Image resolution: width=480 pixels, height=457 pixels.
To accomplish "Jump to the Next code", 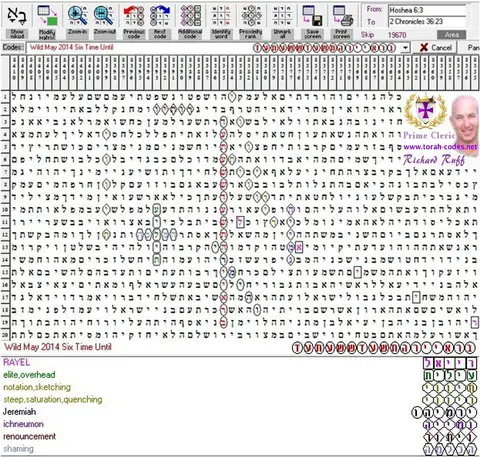I will tap(160, 16).
